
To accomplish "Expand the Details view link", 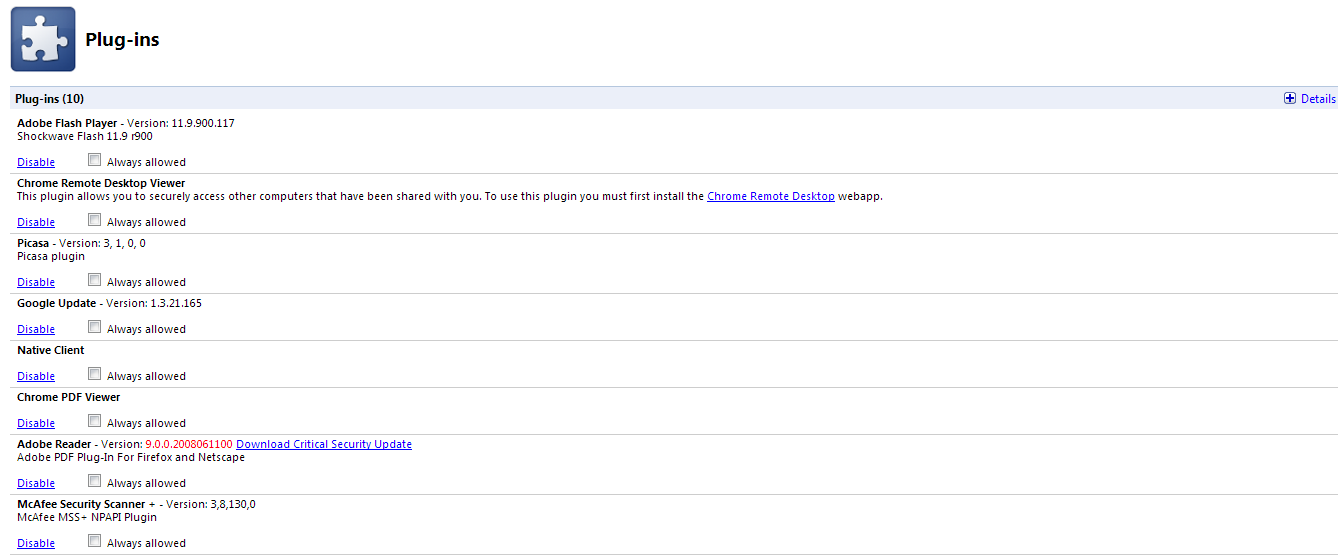I will (x=1318, y=99).
